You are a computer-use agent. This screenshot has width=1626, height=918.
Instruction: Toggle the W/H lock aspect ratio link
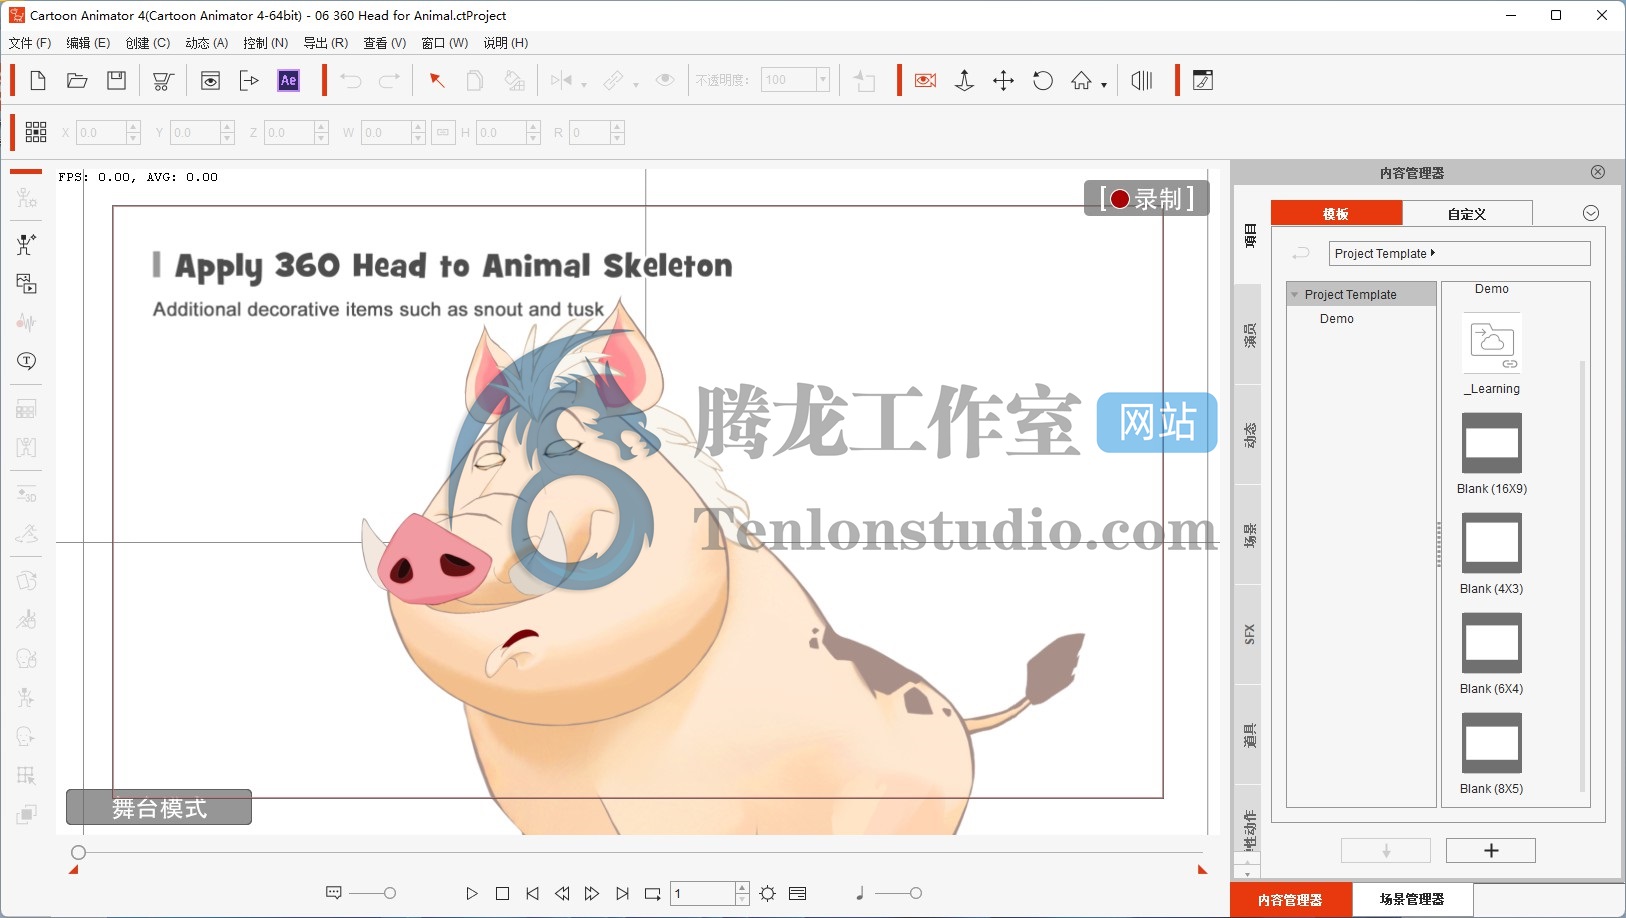pyautogui.click(x=443, y=132)
